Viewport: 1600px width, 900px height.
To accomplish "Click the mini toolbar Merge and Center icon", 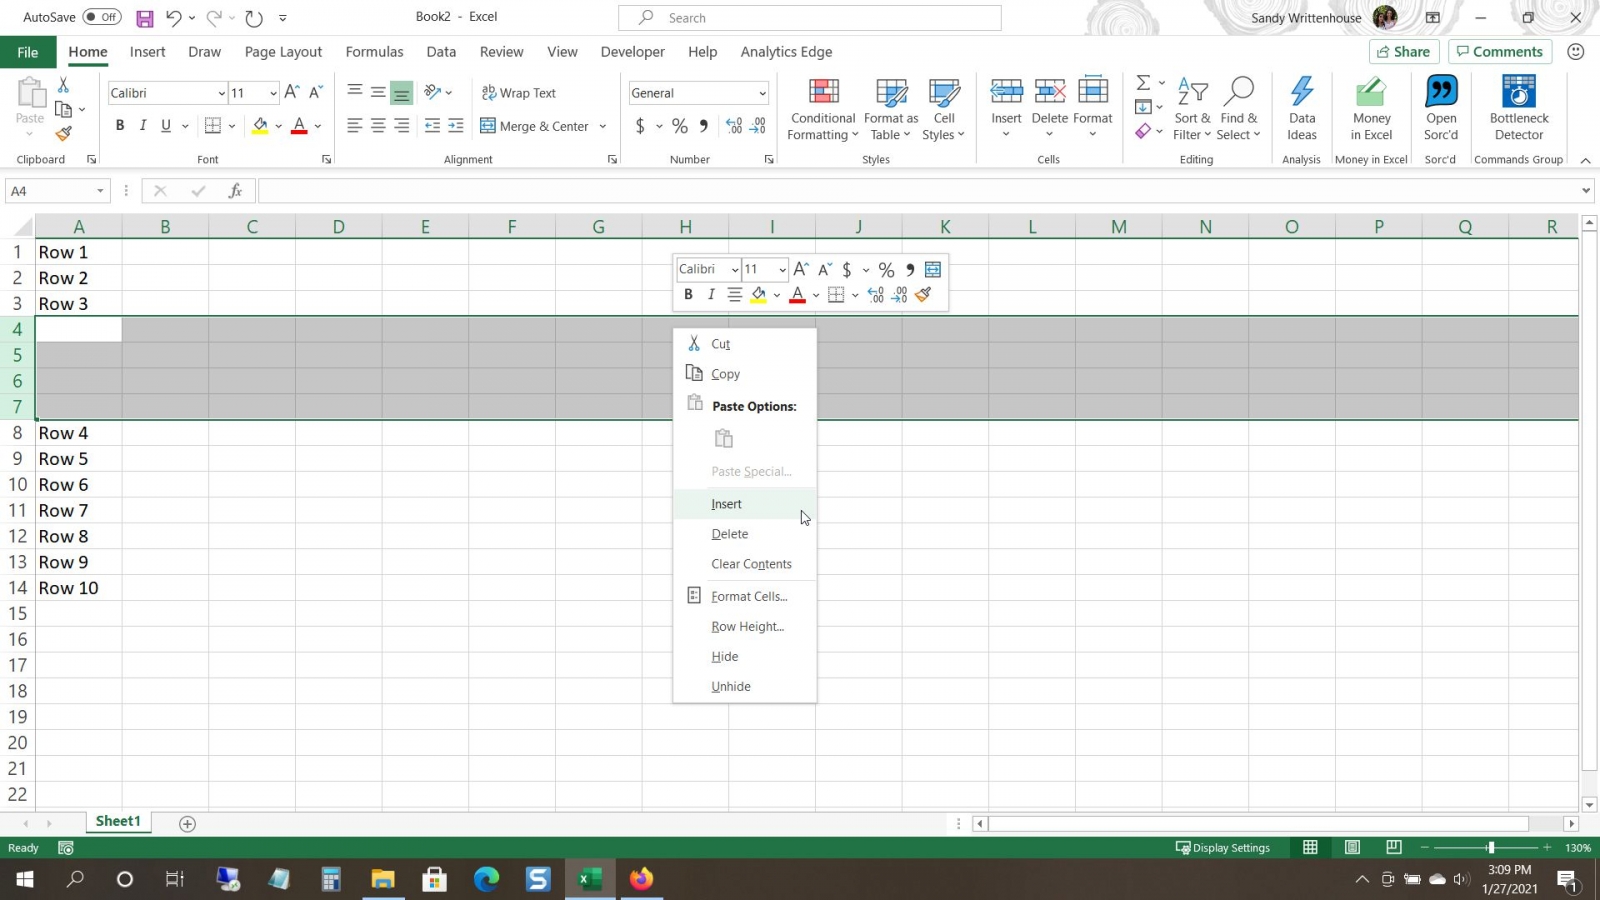I will point(933,269).
